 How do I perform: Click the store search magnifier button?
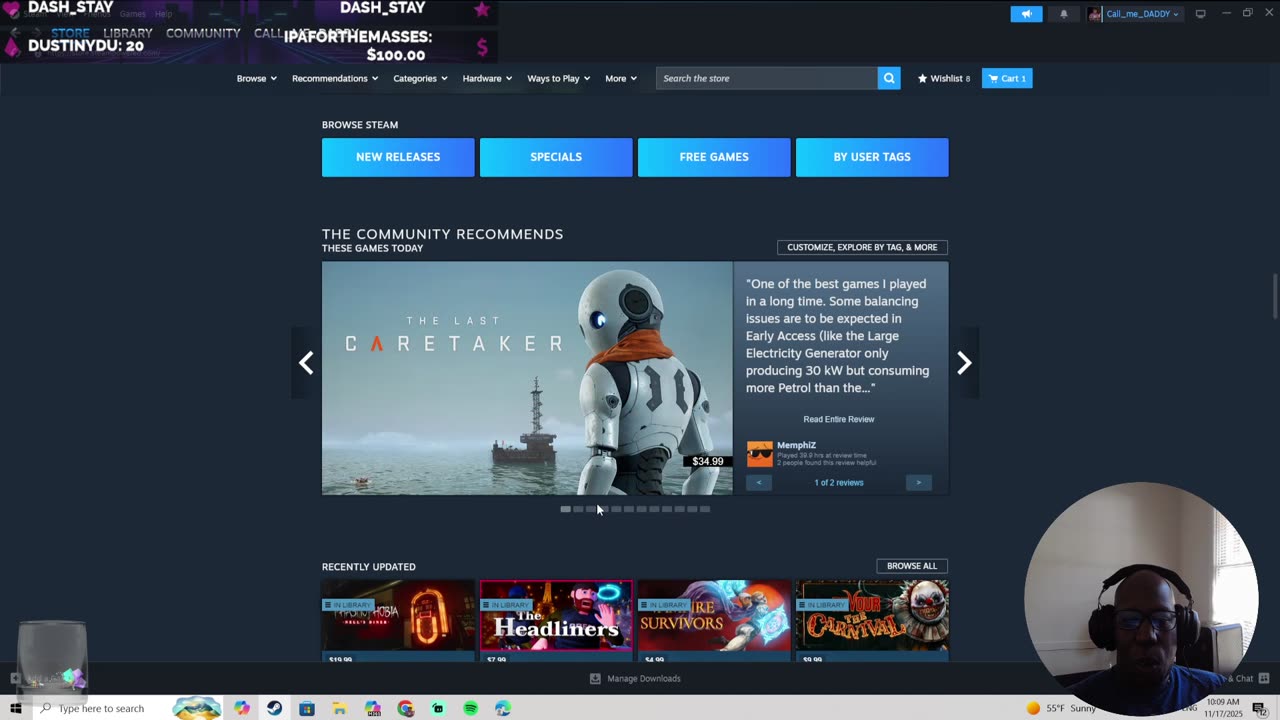click(889, 78)
